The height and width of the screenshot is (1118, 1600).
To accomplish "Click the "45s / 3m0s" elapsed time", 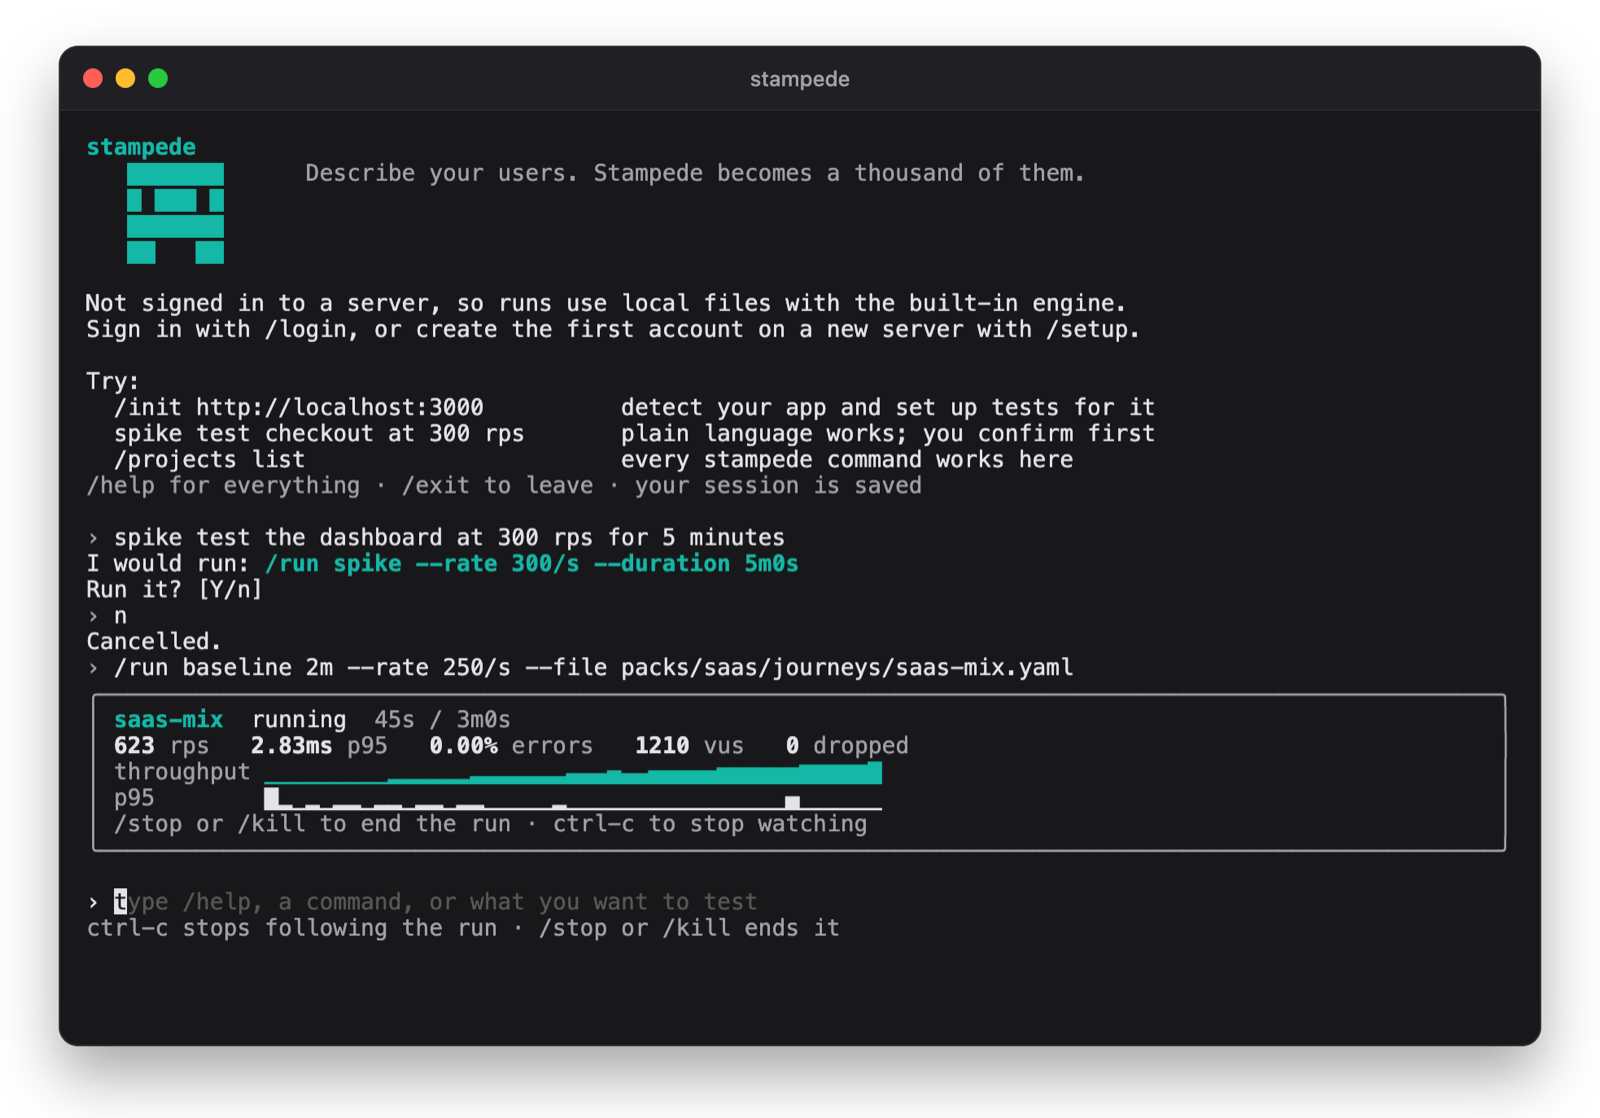I will pos(442,720).
